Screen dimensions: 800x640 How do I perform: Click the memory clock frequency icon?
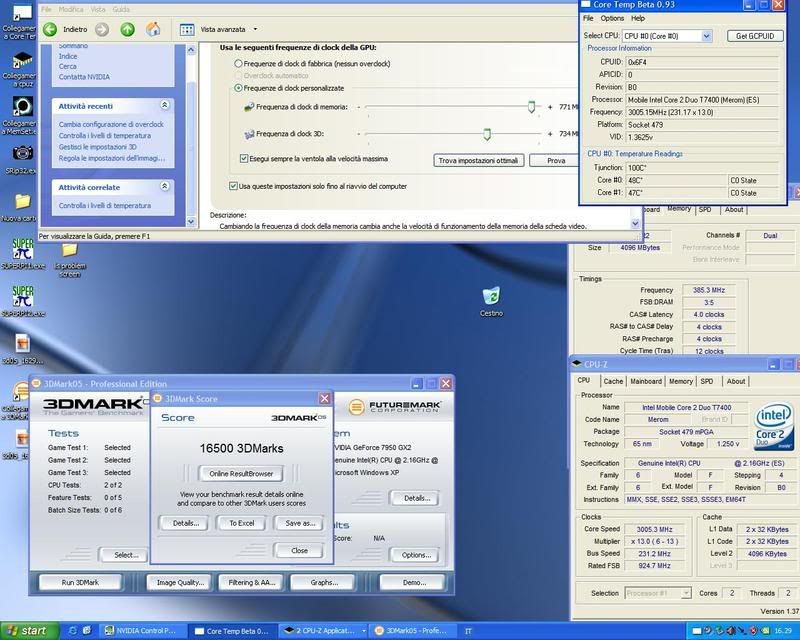(249, 107)
